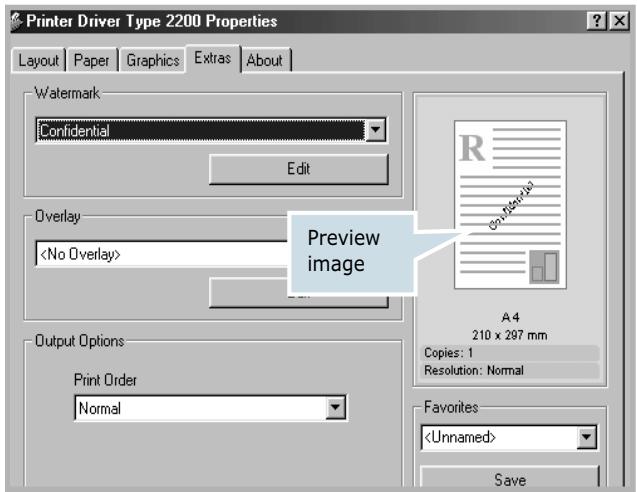Click the Overlay group label

tap(58, 216)
